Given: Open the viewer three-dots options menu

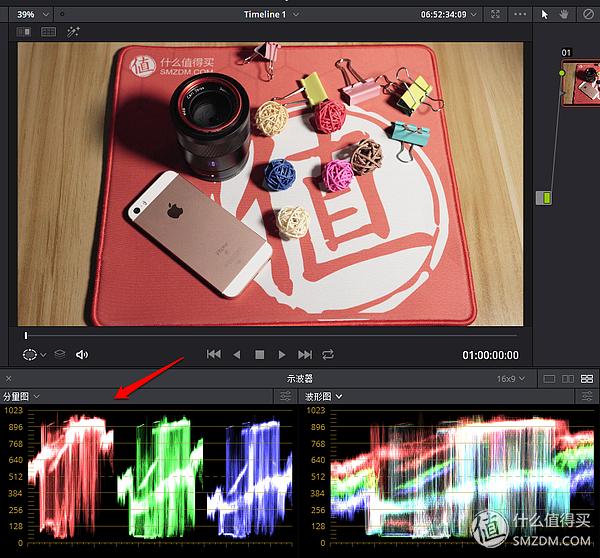Looking at the screenshot, I should [x=520, y=15].
